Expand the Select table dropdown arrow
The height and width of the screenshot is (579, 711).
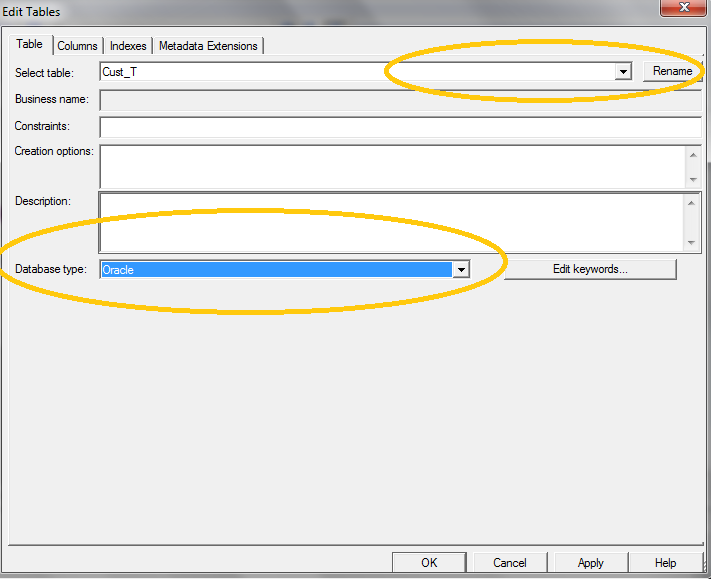pos(623,72)
